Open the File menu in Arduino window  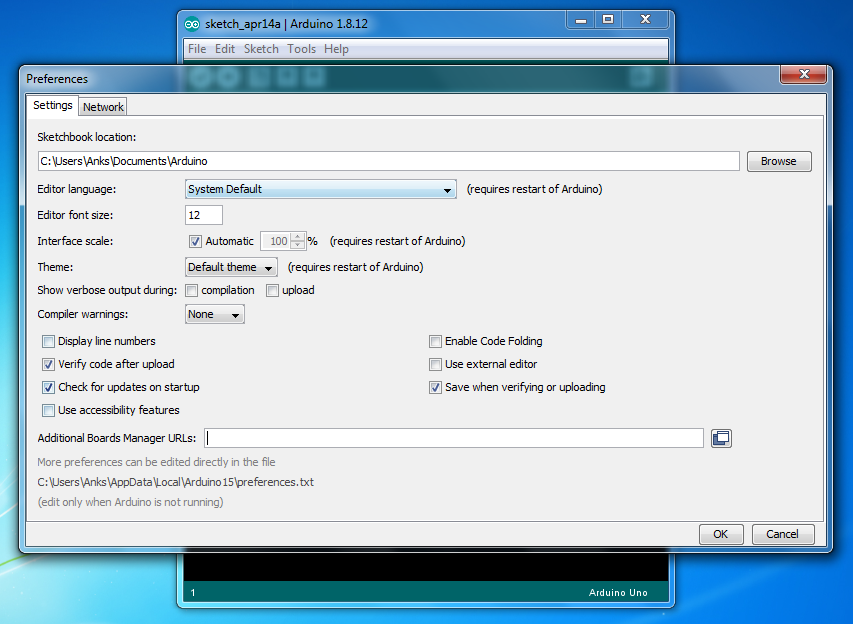(197, 49)
